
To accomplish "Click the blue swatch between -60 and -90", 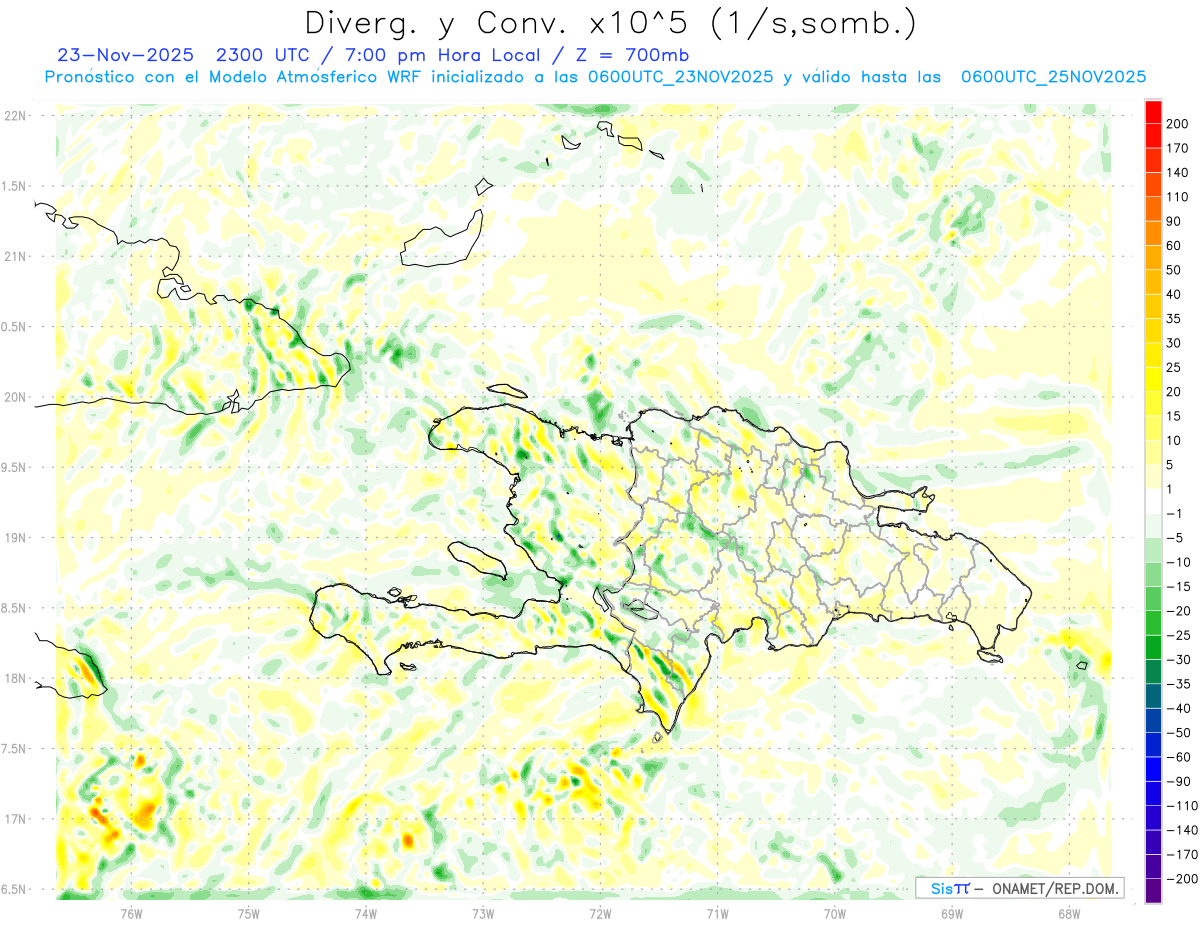I will pyautogui.click(x=1153, y=770).
